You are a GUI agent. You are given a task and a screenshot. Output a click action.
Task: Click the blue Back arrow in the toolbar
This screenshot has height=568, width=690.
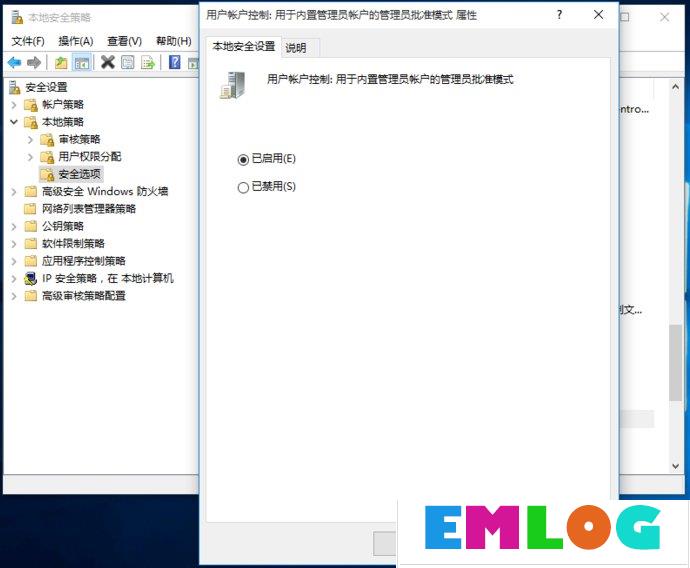click(15, 62)
